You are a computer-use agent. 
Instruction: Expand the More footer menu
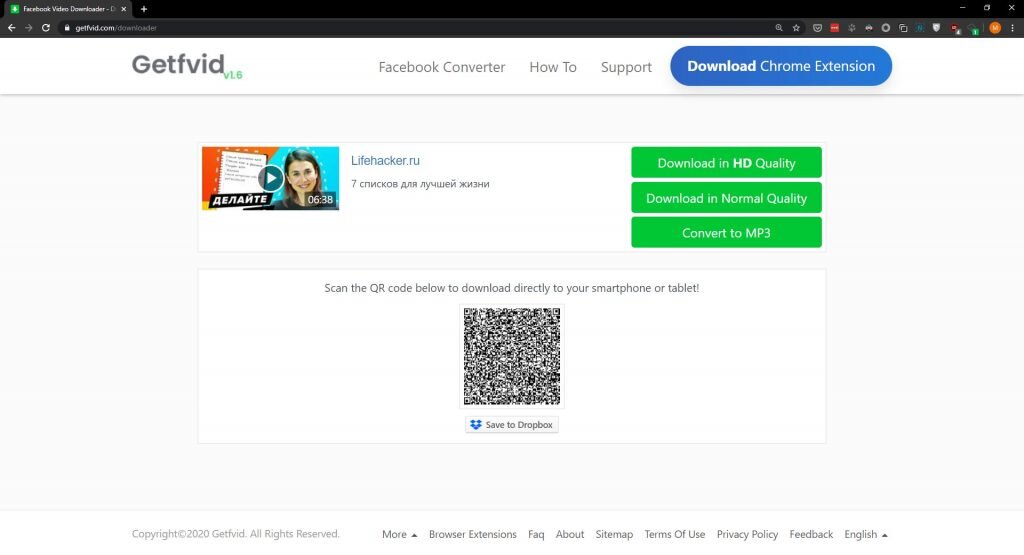[x=400, y=534]
